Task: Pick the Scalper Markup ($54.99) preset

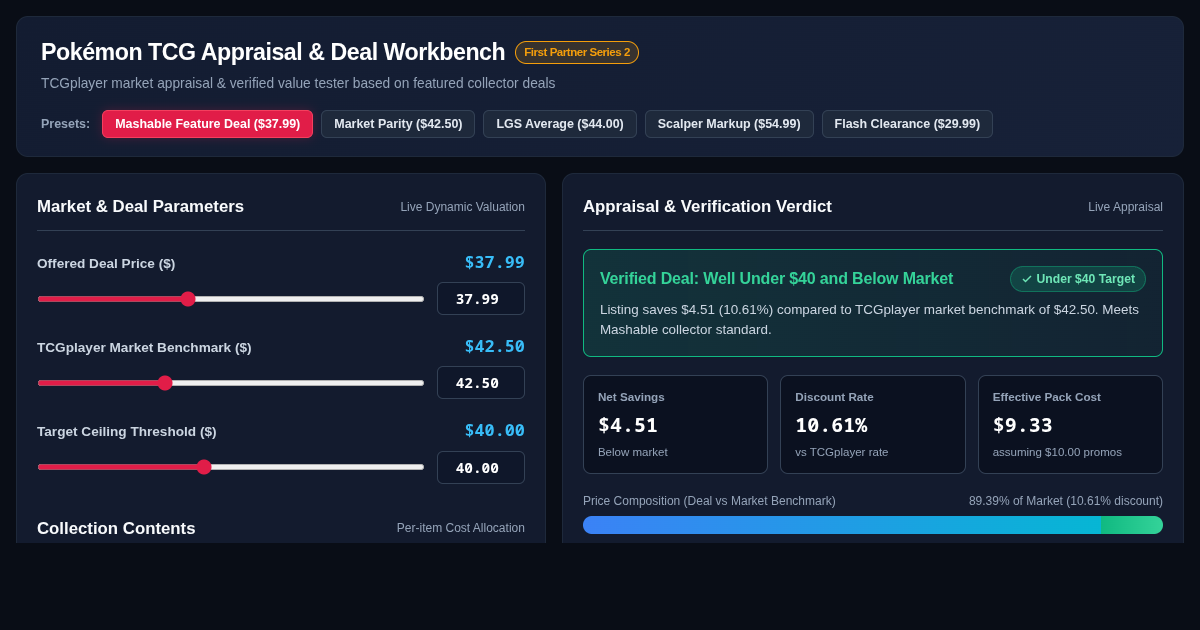Action: pyautogui.click(x=729, y=124)
